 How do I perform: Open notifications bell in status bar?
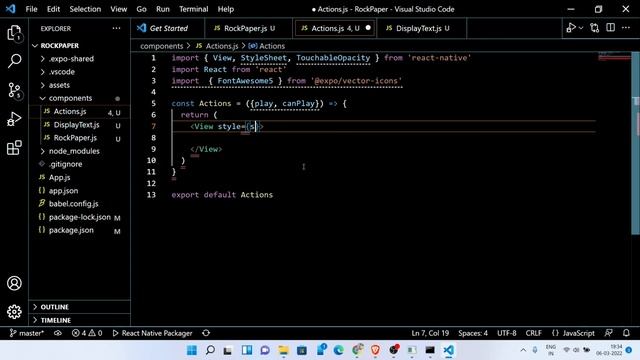pyautogui.click(x=627, y=333)
